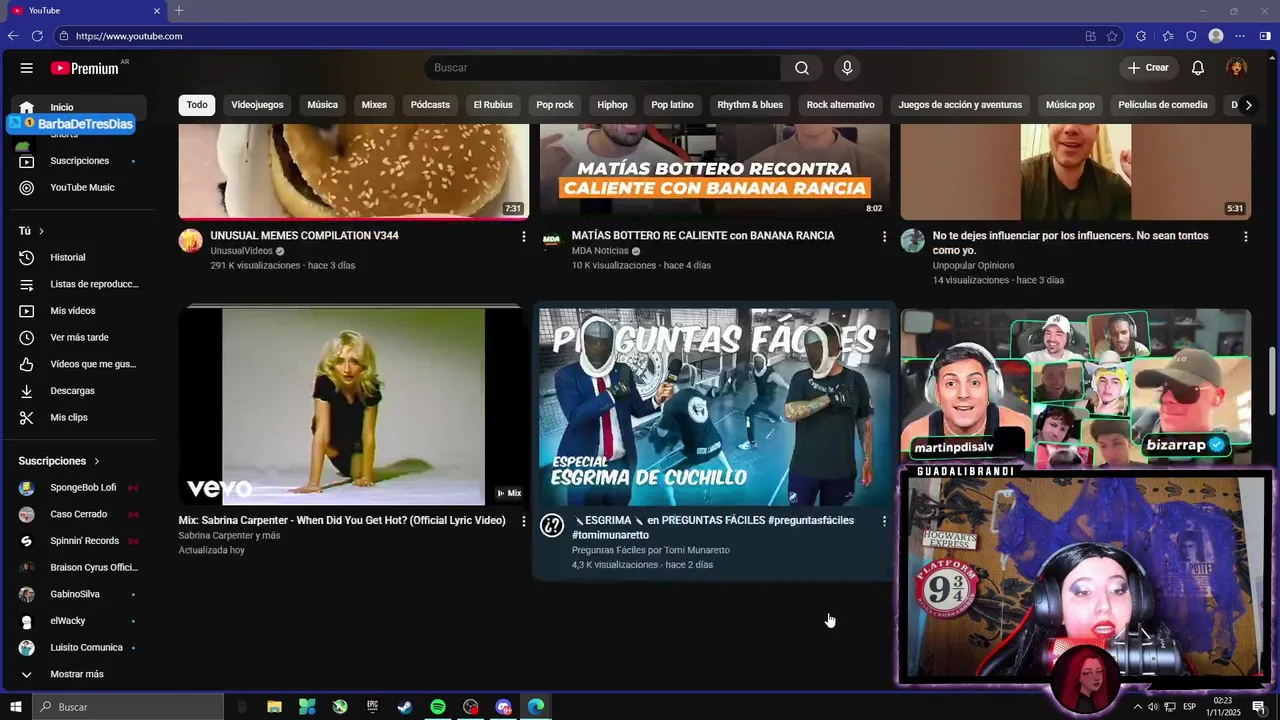Viewport: 1280px width, 720px height.
Task: Open the MDA Noticias channel avatar
Action: point(552,241)
